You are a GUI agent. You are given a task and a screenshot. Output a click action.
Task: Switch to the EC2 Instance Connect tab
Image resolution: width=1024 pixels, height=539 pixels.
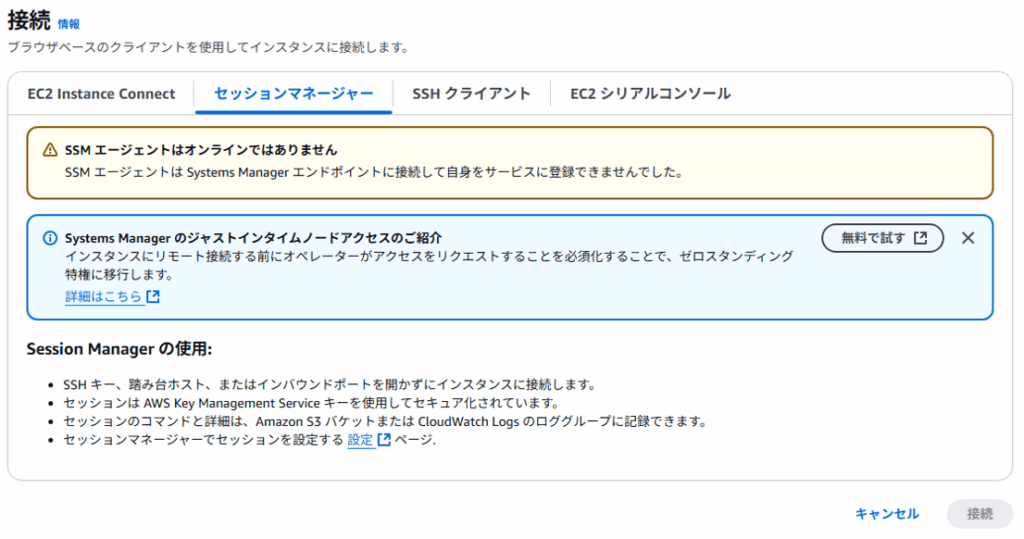102,94
